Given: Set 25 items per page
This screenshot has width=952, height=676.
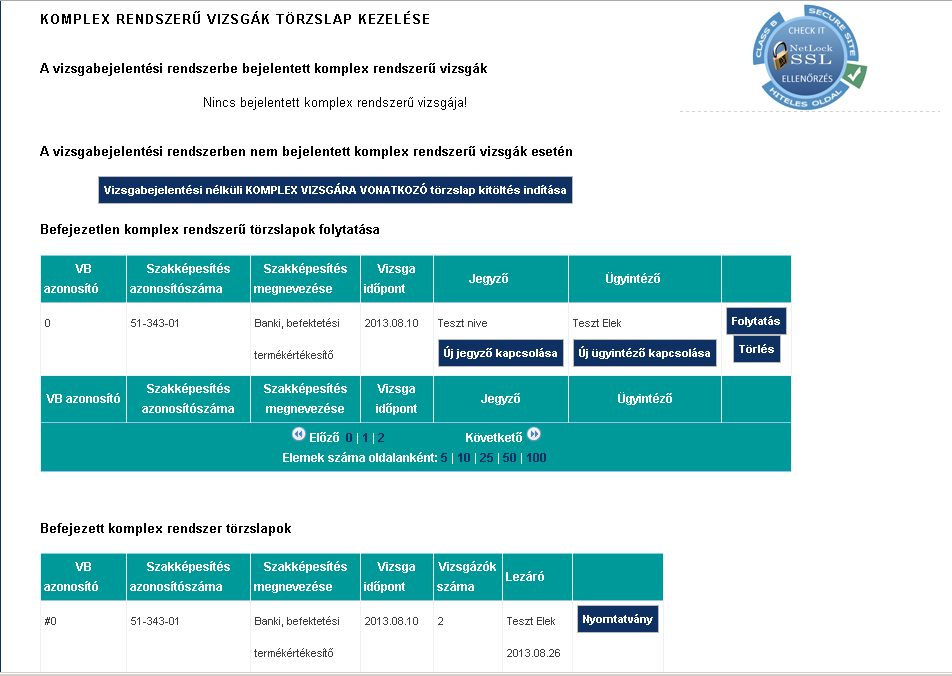Looking at the screenshot, I should pyautogui.click(x=486, y=458).
